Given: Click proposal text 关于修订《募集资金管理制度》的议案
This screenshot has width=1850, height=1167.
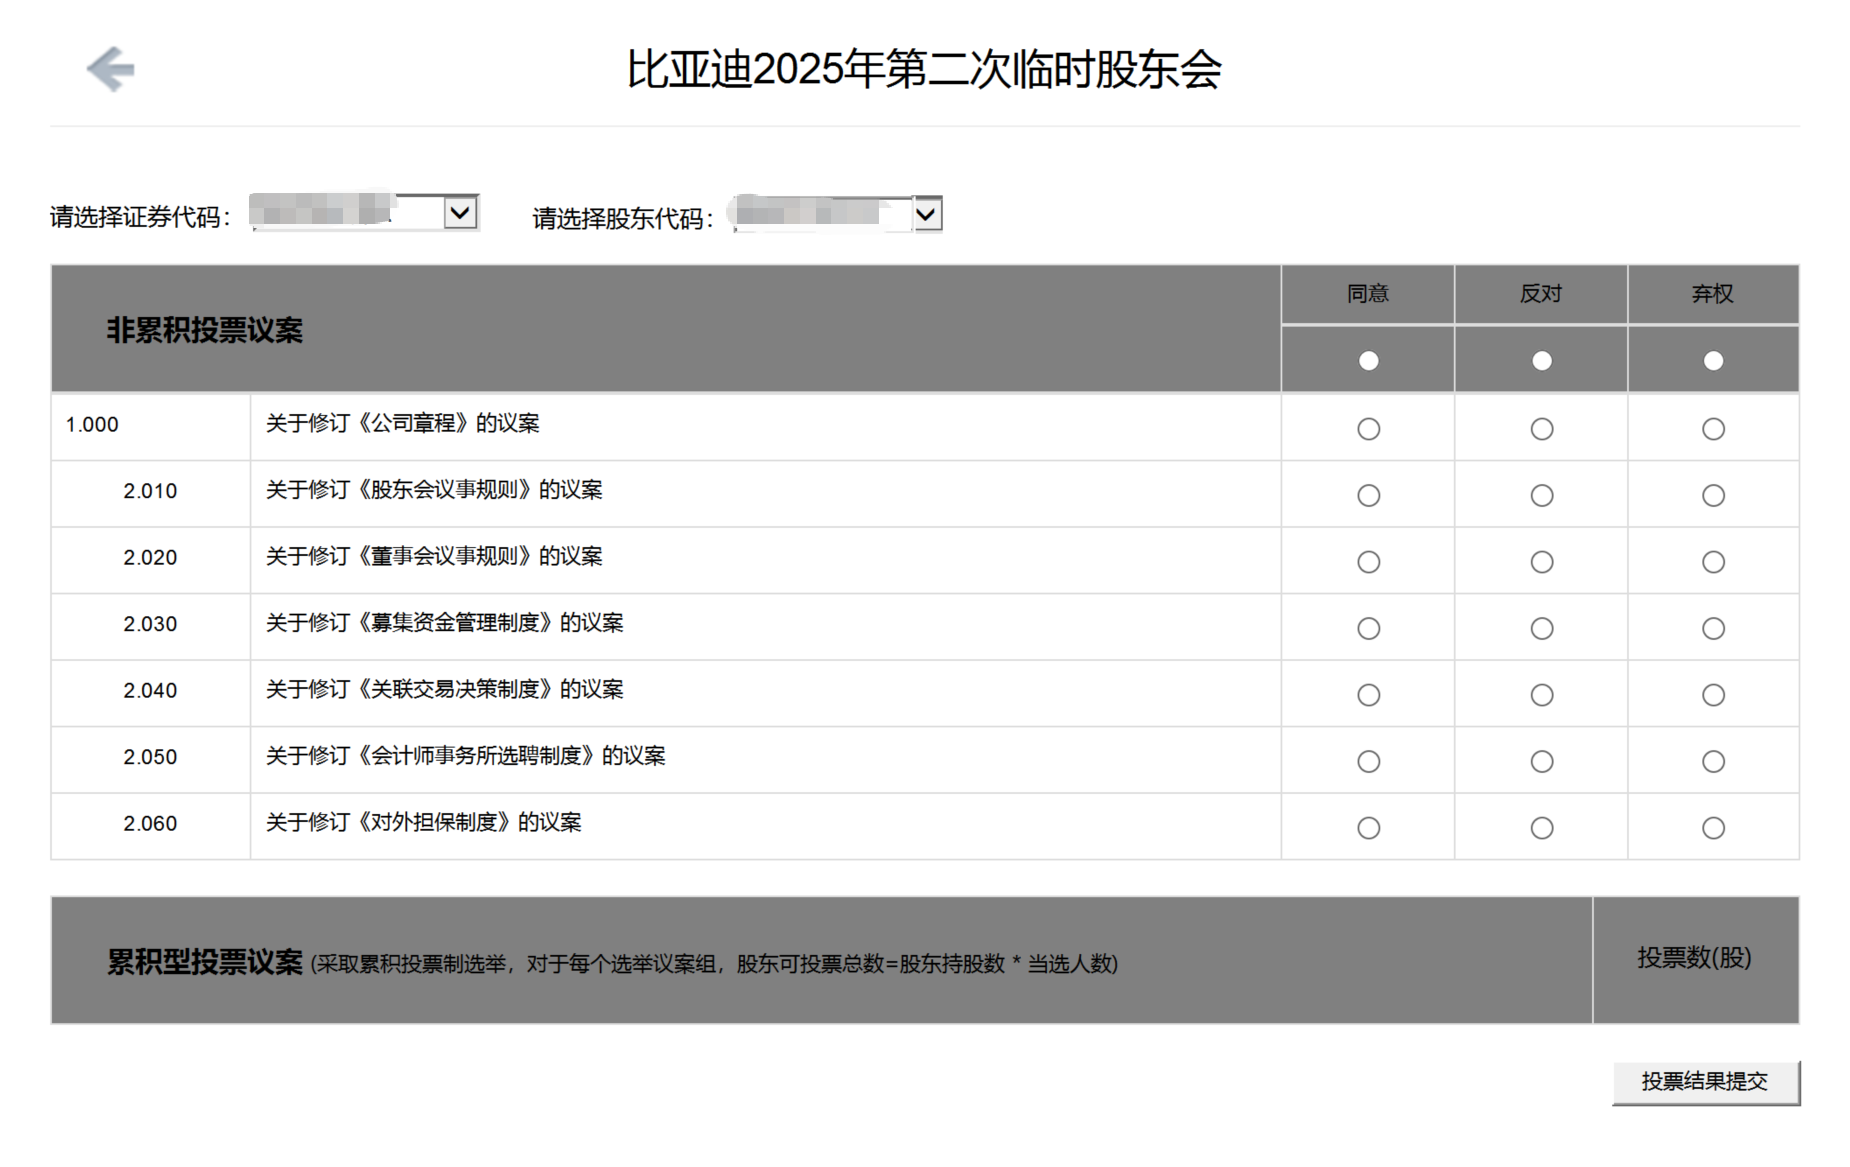Looking at the screenshot, I should (445, 623).
